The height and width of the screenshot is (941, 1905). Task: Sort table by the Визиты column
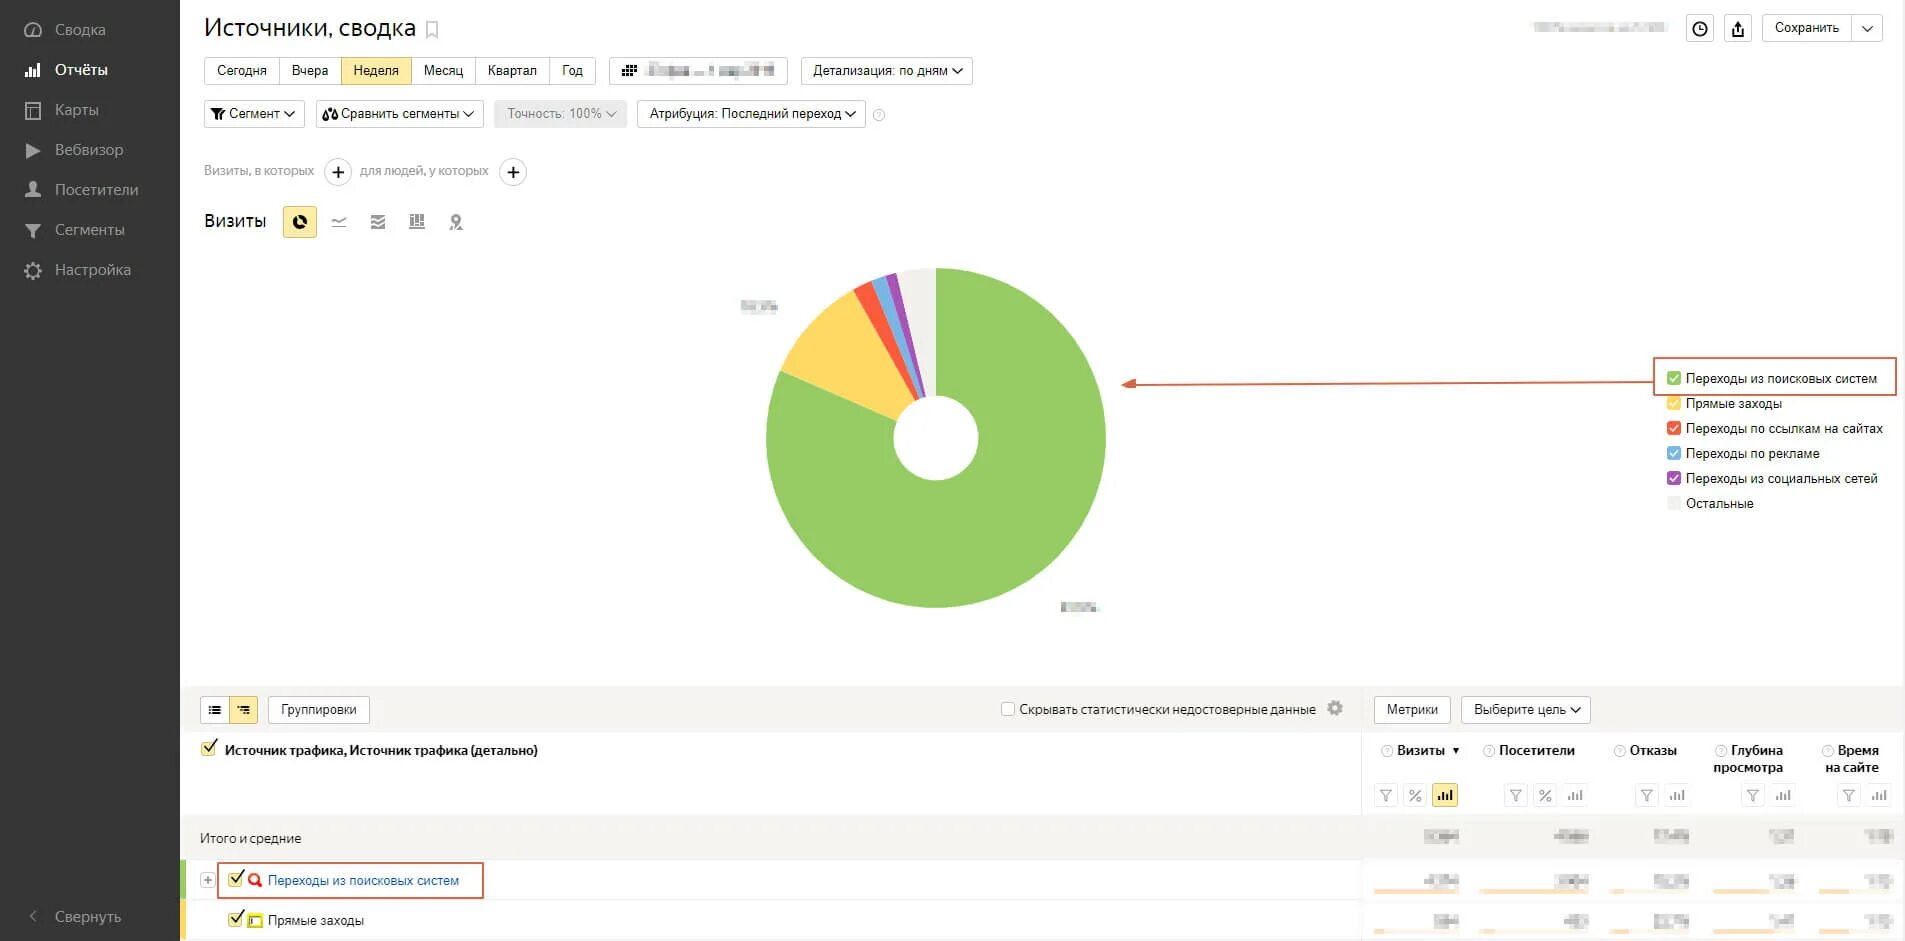pos(1420,751)
